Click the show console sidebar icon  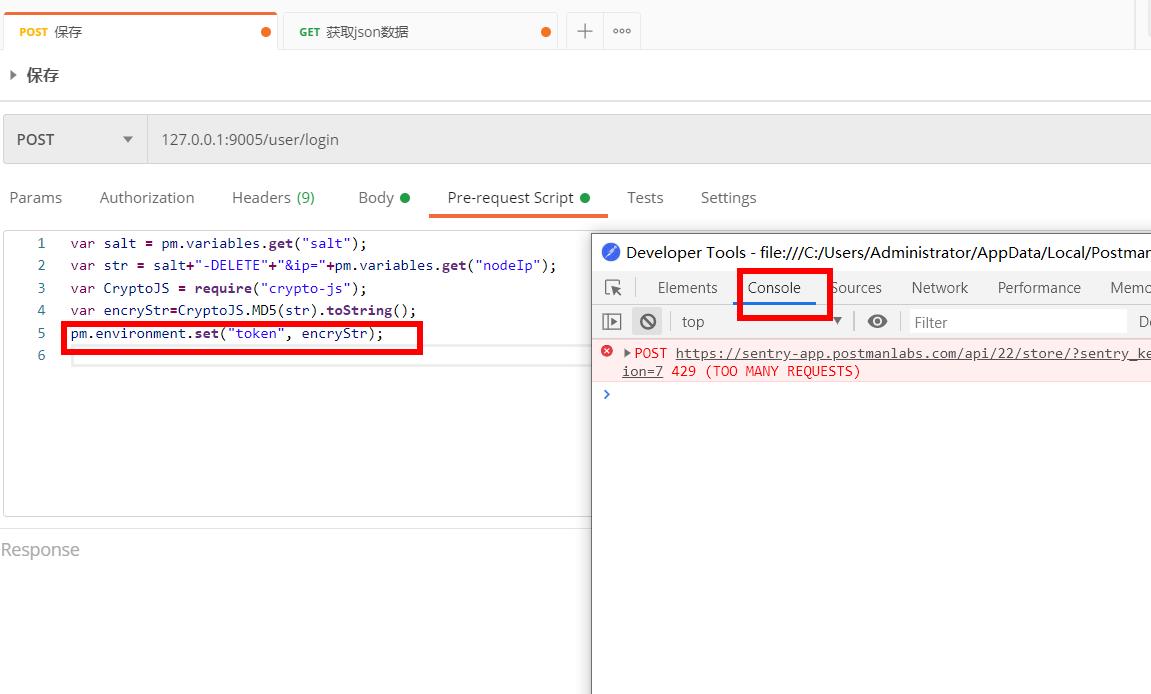coord(611,321)
